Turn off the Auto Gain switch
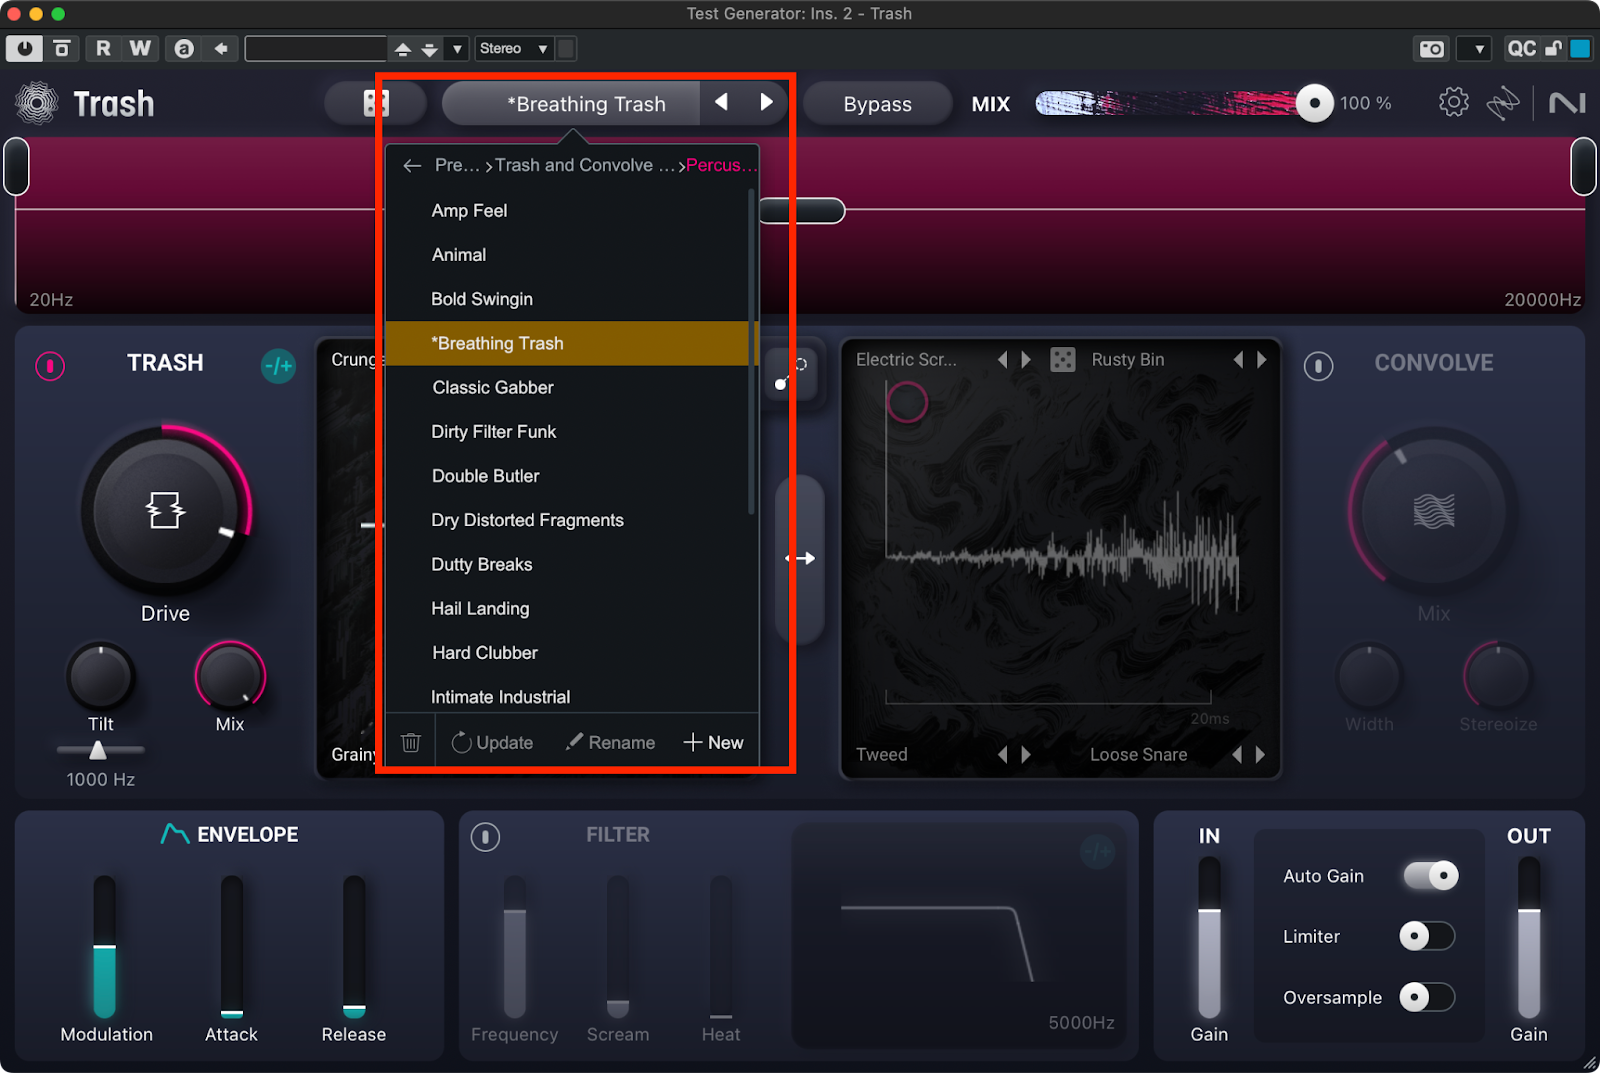This screenshot has height=1073, width=1600. click(1431, 876)
